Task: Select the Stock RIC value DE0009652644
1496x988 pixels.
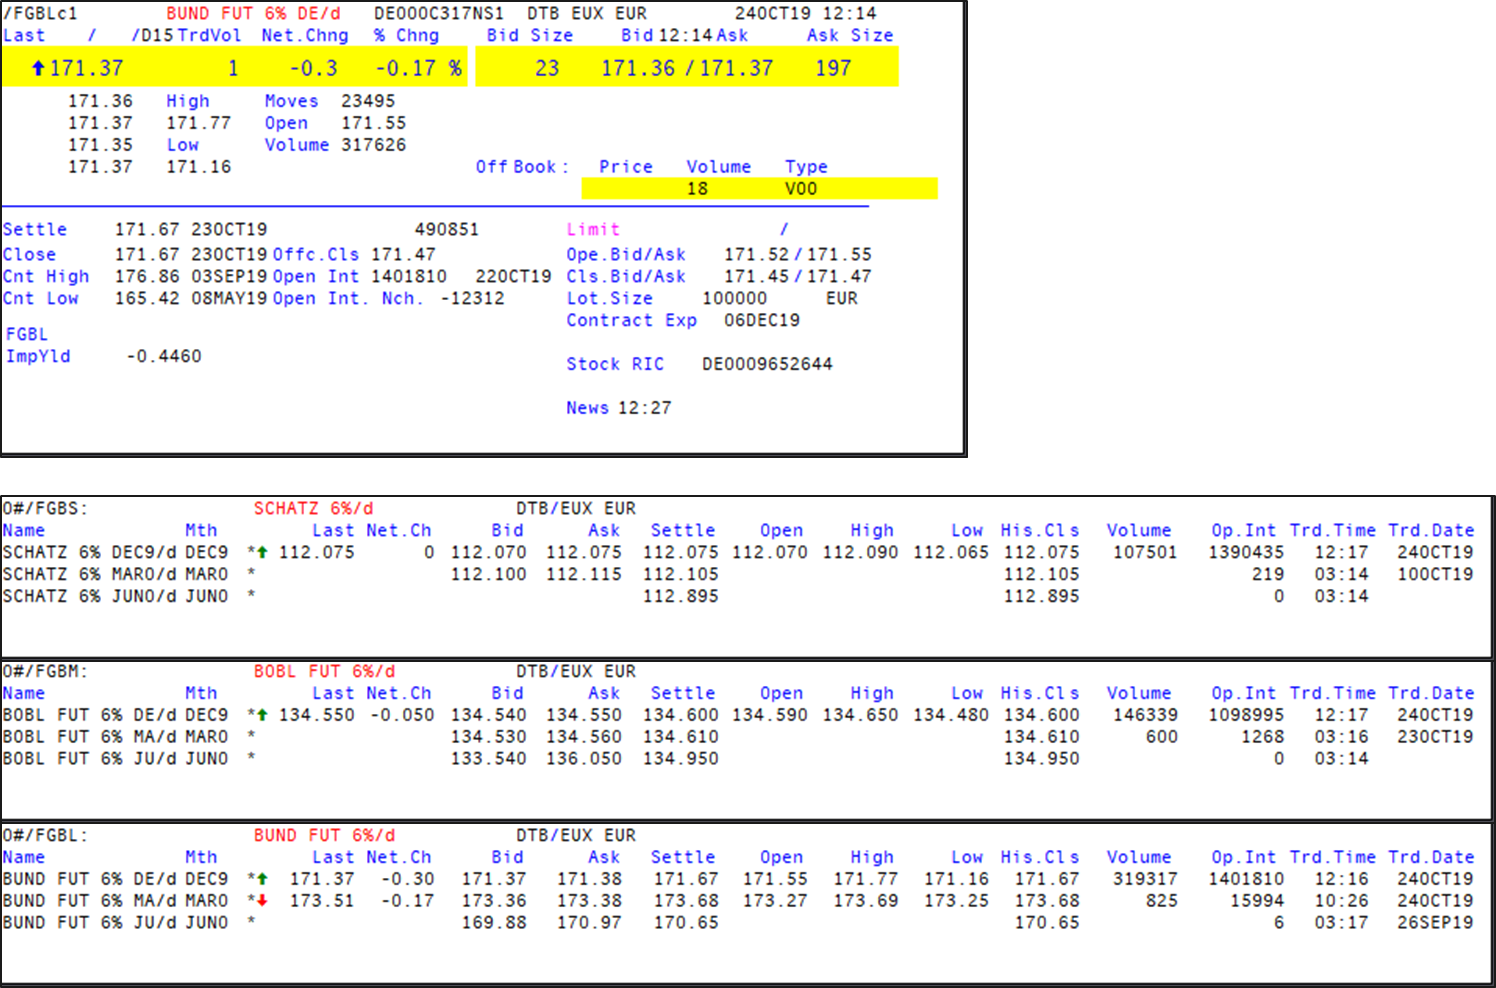Action: click(x=766, y=364)
